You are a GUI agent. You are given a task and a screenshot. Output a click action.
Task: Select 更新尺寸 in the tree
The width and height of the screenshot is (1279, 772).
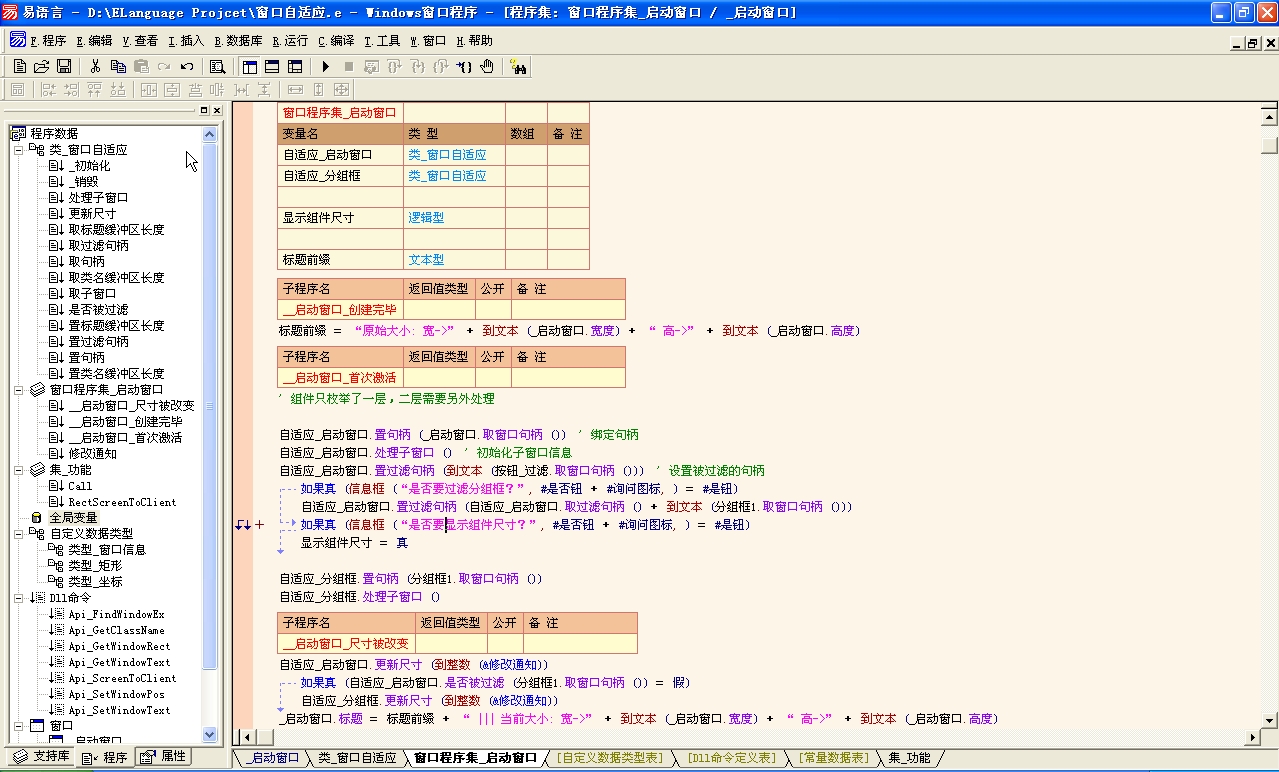tap(92, 214)
